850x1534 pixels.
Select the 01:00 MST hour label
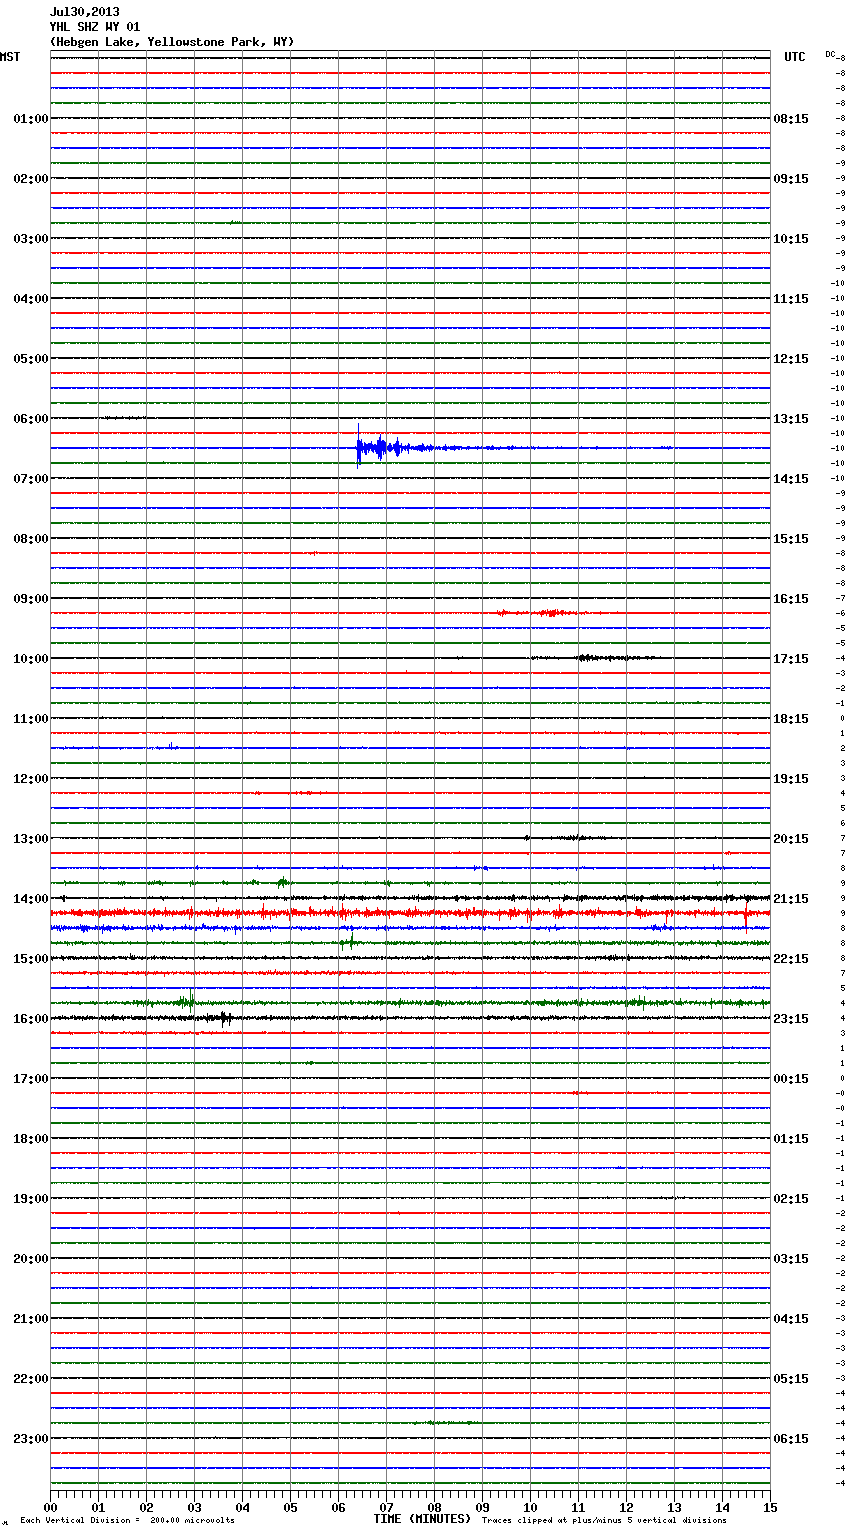31,119
